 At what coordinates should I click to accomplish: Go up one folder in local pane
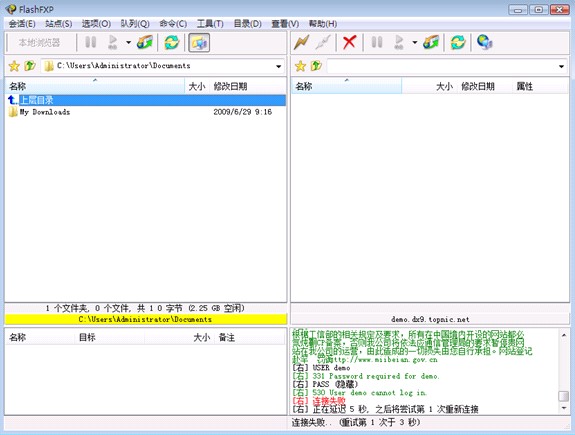coord(30,66)
